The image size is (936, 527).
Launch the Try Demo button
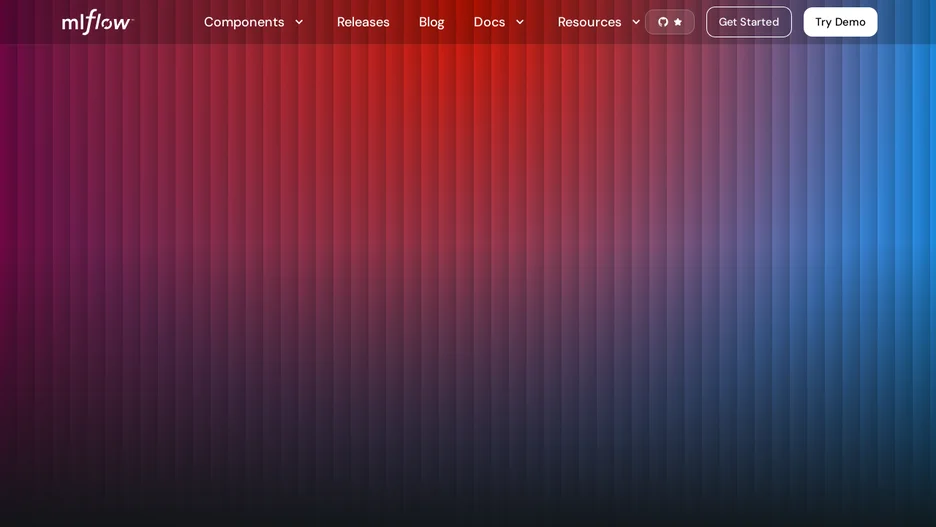[840, 22]
